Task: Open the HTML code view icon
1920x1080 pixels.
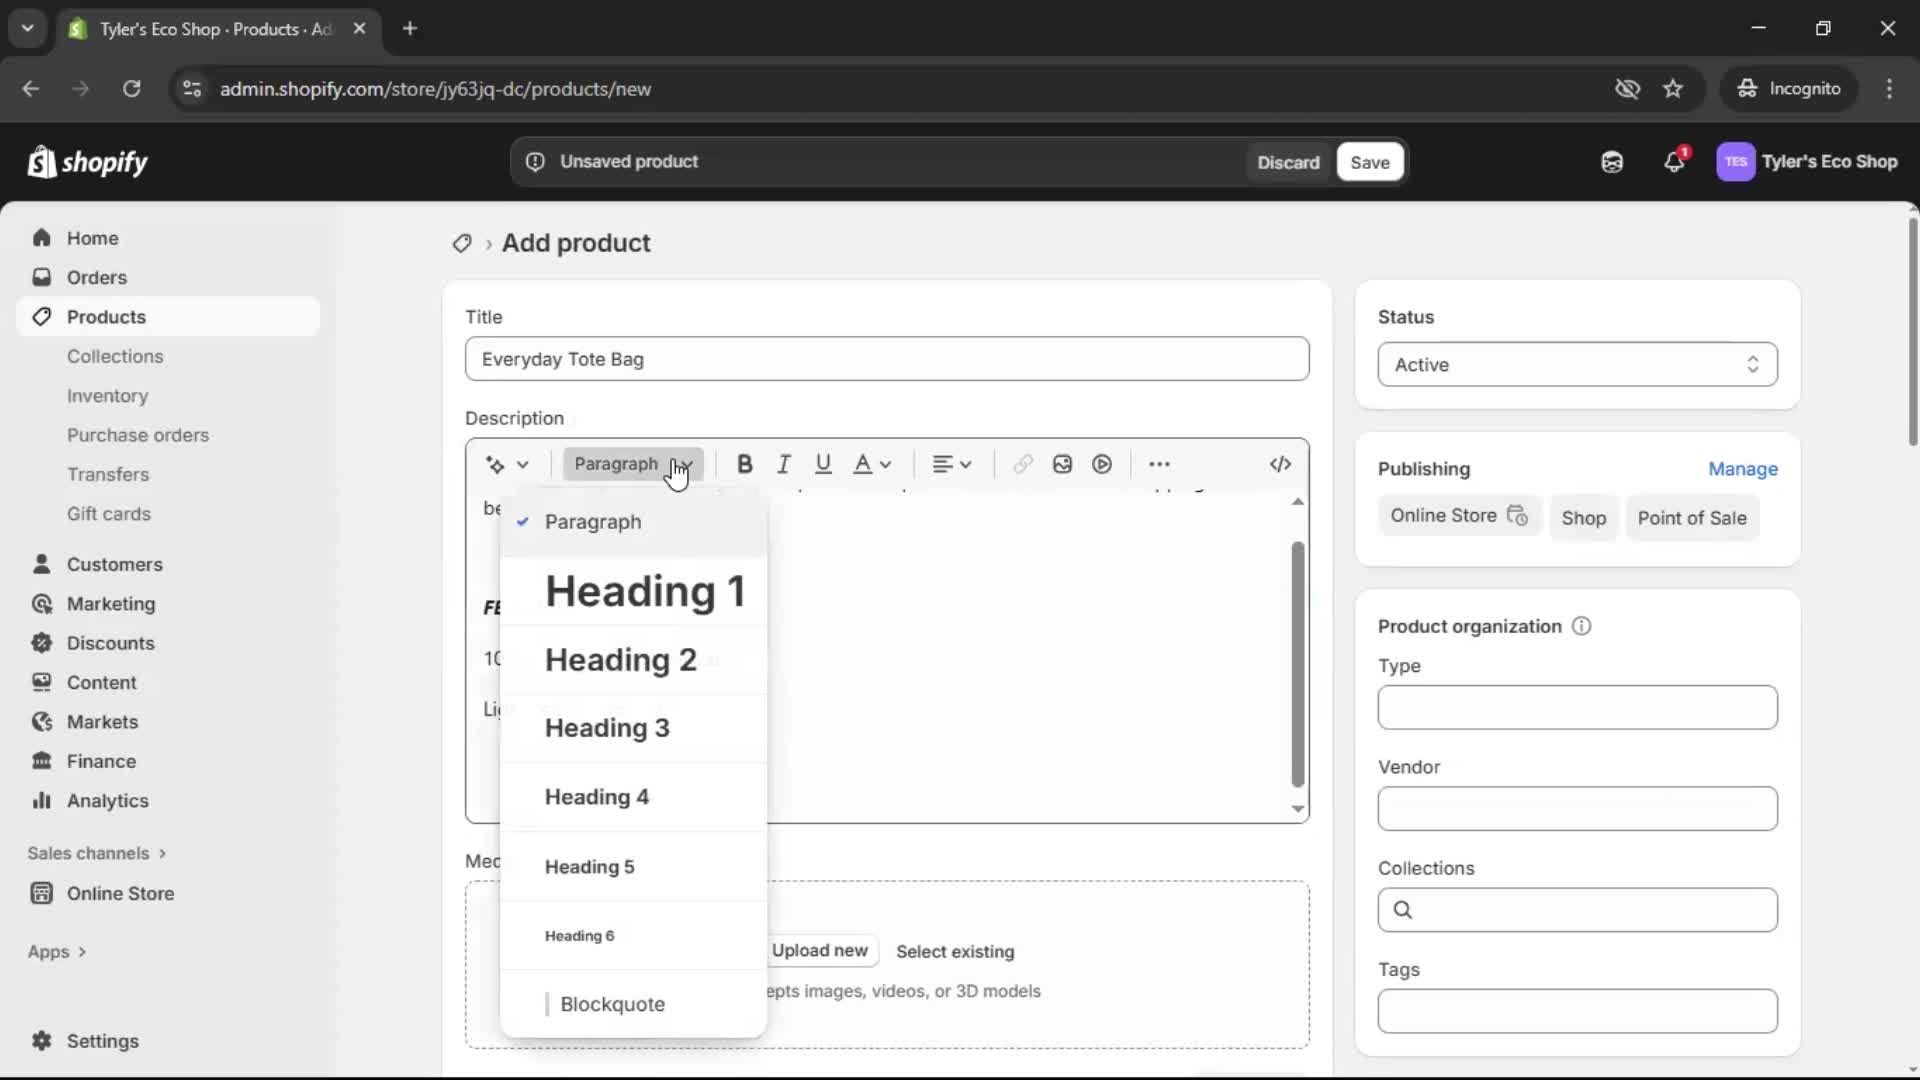Action: [1280, 464]
